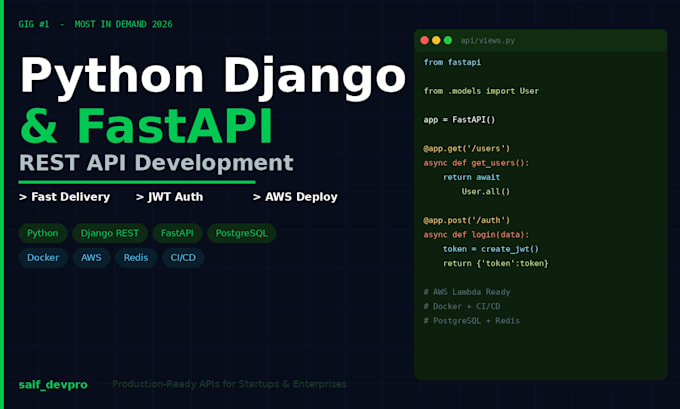Viewport: 680px width, 409px height.
Task: Click the @app.post('/auth') decorator line
Action: 467,220
